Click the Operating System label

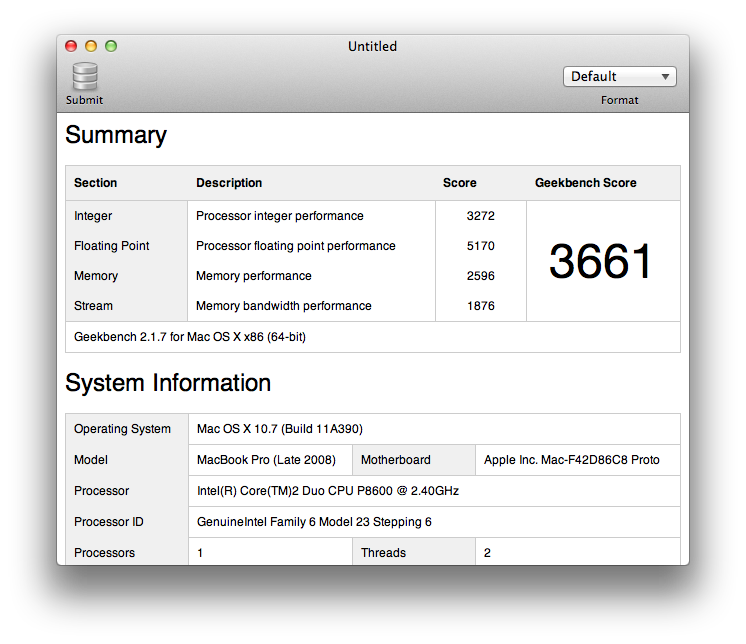click(x=122, y=429)
